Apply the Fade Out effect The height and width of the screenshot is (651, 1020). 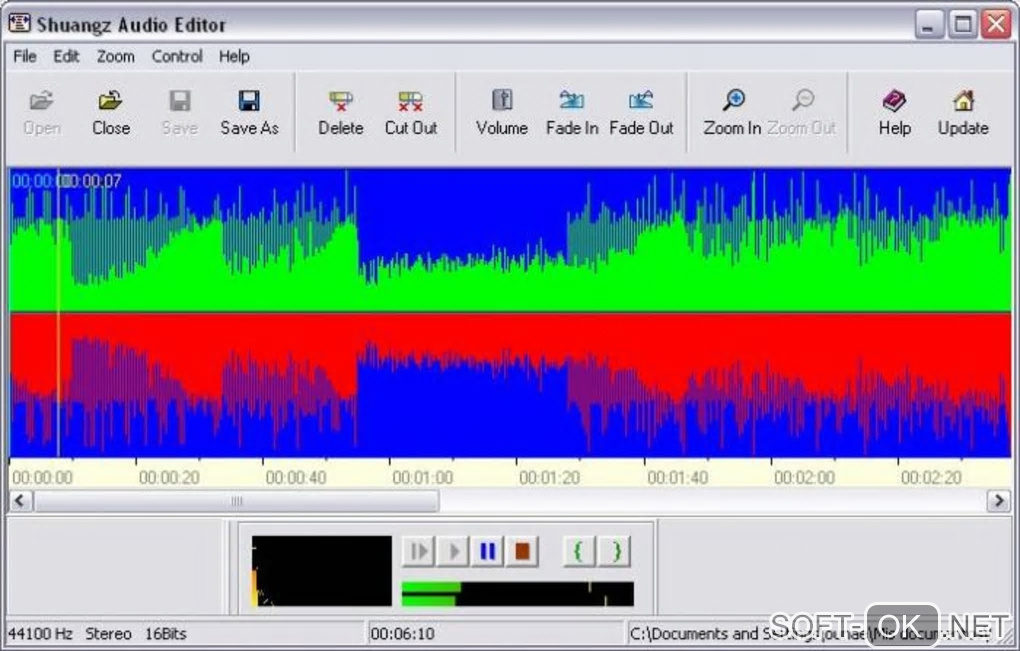click(x=641, y=113)
